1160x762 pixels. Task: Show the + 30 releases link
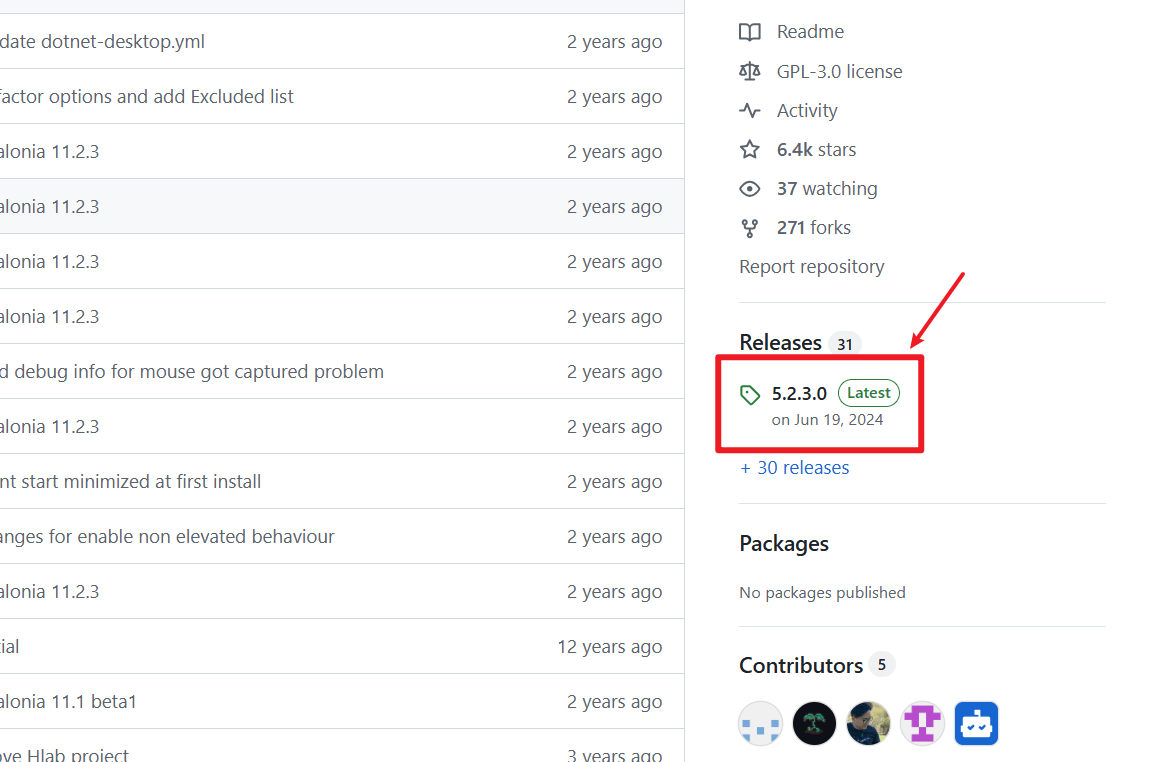795,468
